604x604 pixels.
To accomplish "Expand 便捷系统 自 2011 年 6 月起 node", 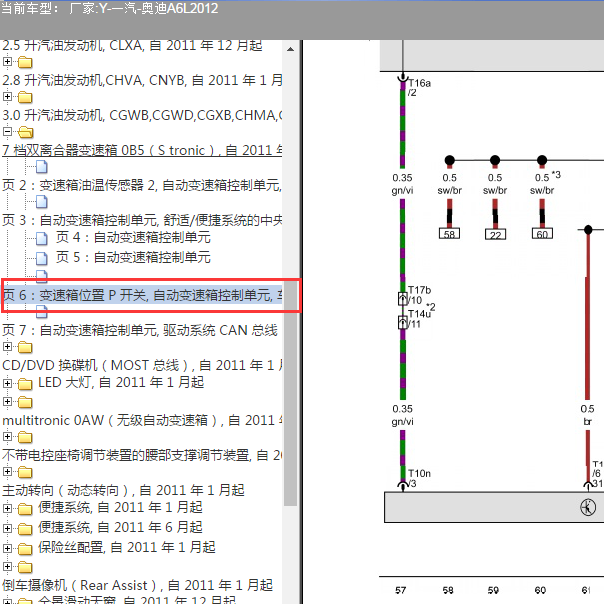I will pos(7,528).
